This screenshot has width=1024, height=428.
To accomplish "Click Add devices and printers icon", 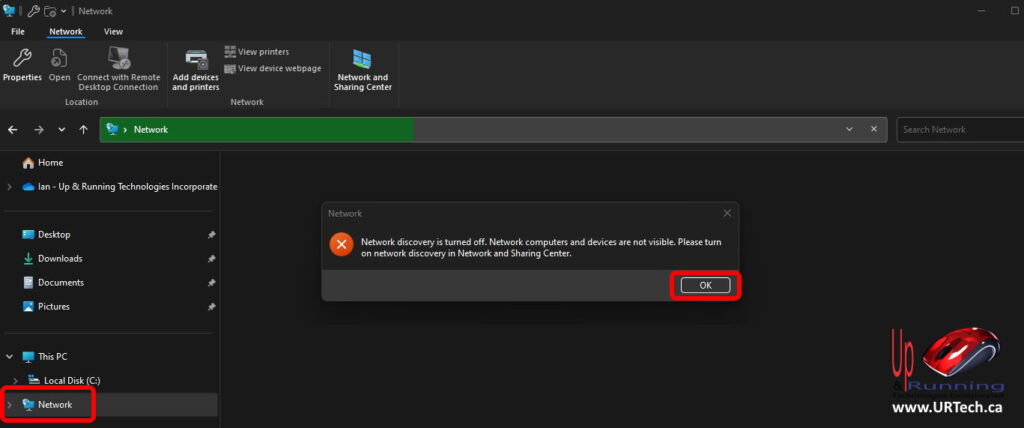I will coord(196,68).
